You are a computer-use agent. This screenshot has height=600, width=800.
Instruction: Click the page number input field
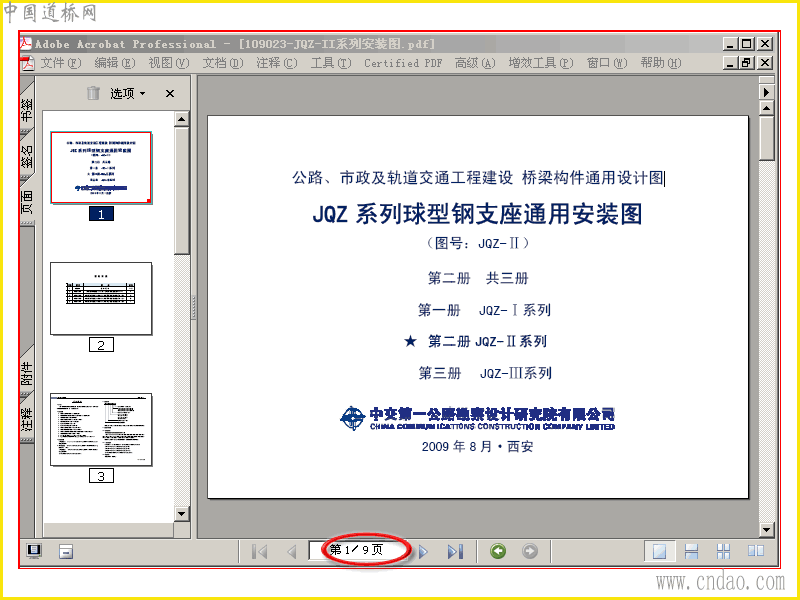[360, 551]
